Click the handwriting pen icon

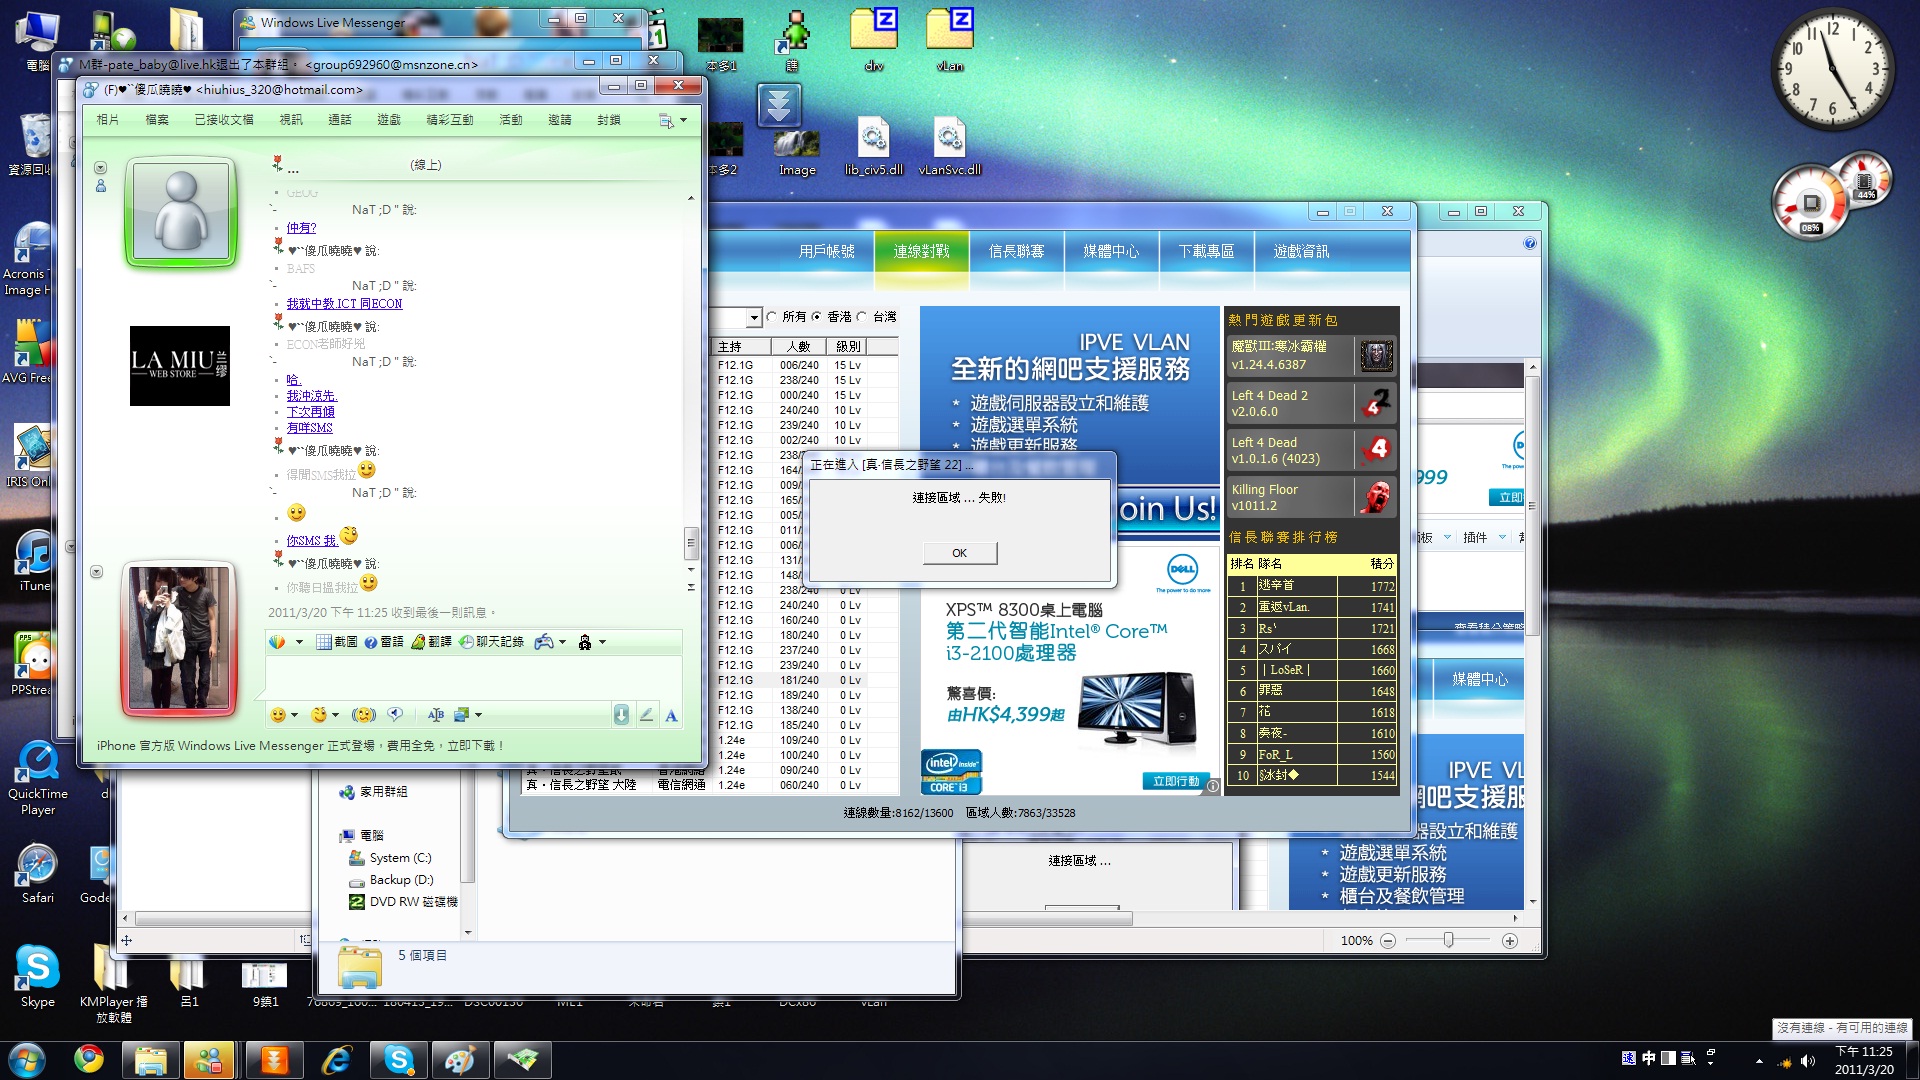coord(646,715)
